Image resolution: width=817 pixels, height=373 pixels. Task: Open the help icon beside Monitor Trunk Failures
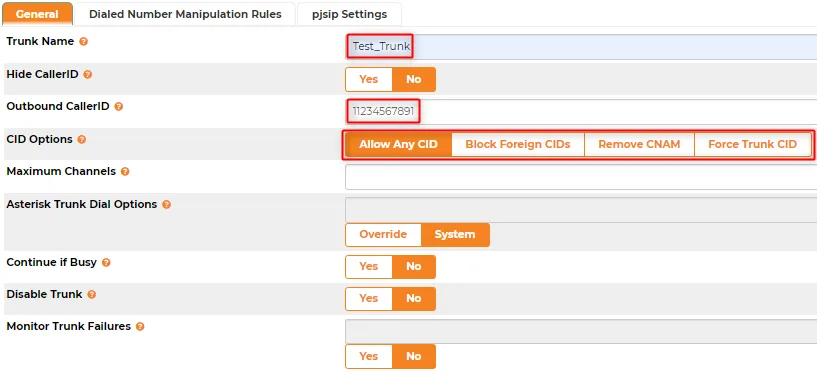(x=140, y=327)
